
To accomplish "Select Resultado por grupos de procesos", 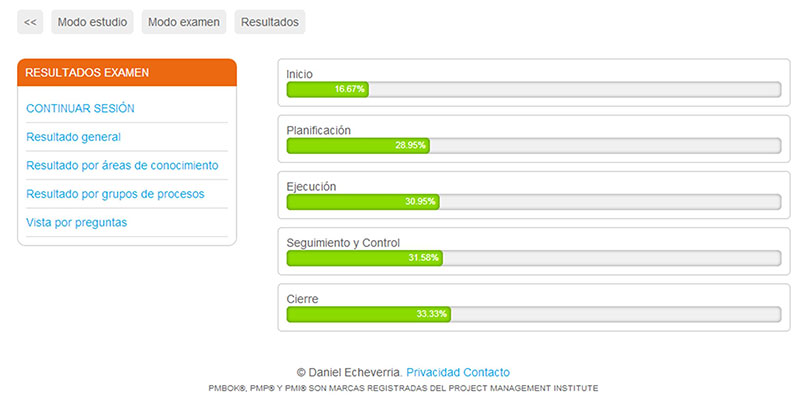I will tap(115, 194).
